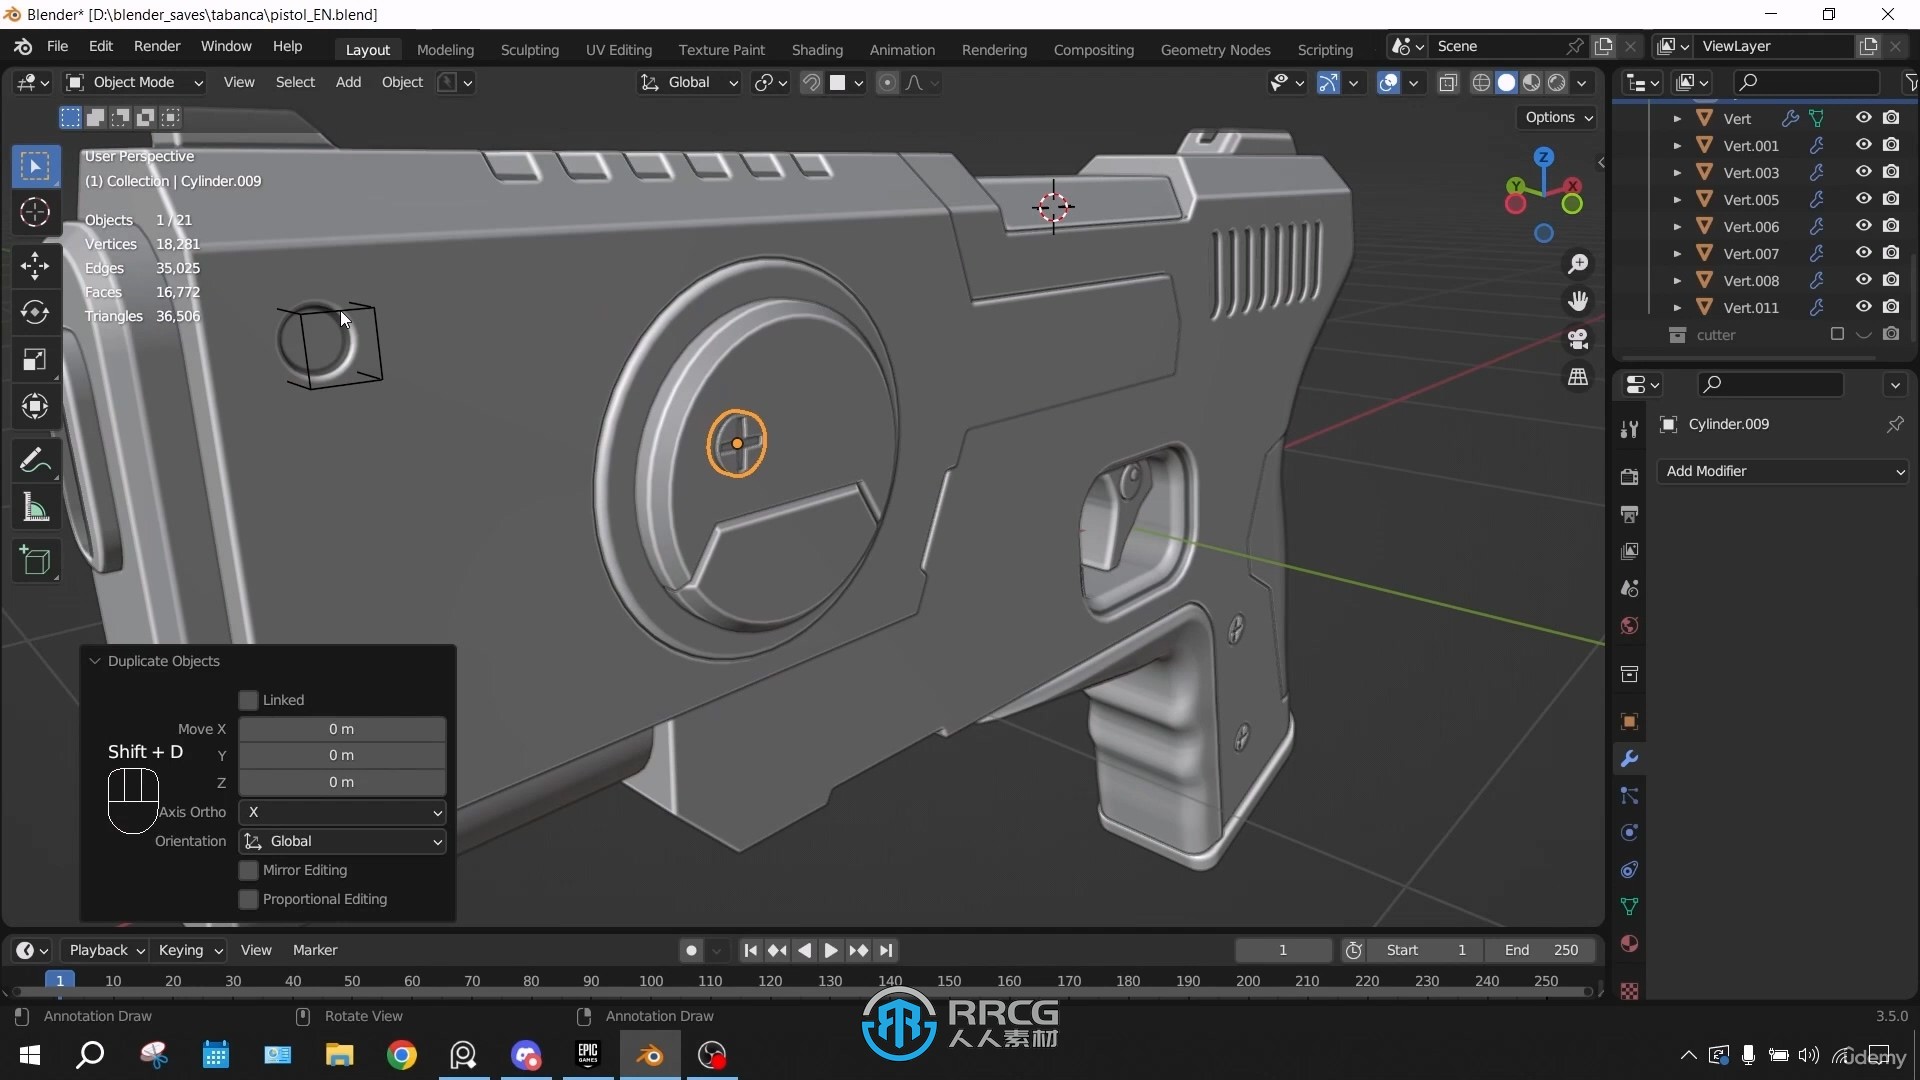Select the Measure tool
Image resolution: width=1920 pixels, height=1080 pixels.
coord(35,508)
